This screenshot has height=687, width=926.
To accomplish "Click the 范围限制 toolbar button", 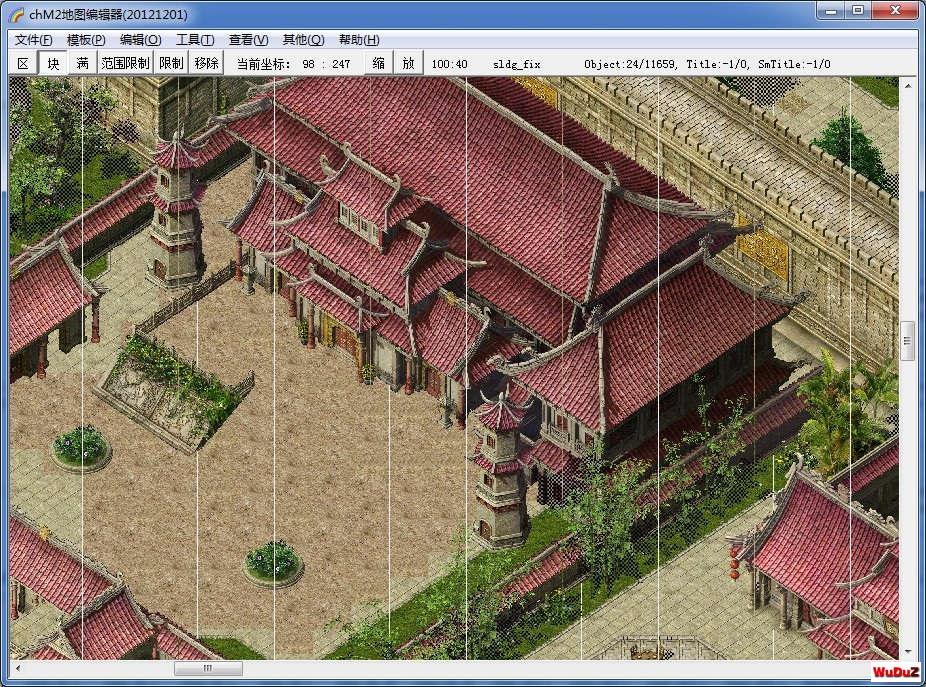I will coord(125,63).
